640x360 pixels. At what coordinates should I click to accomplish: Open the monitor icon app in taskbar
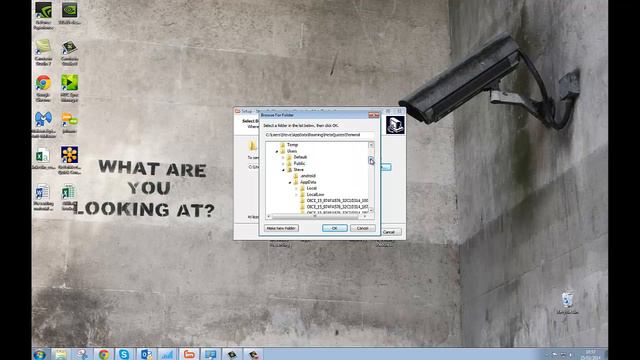[x=210, y=354]
